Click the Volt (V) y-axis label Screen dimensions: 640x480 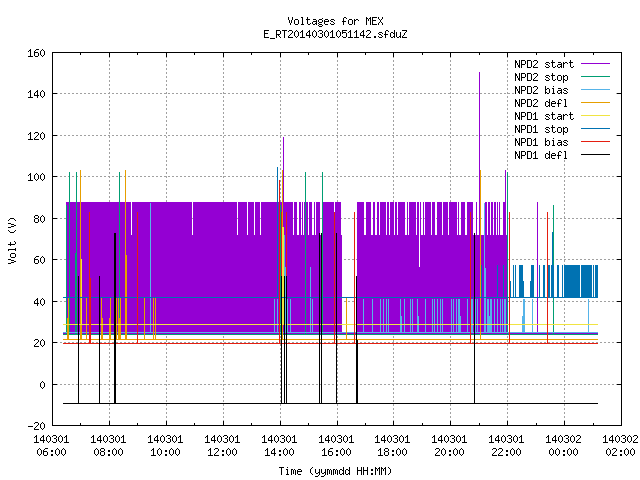(12, 240)
